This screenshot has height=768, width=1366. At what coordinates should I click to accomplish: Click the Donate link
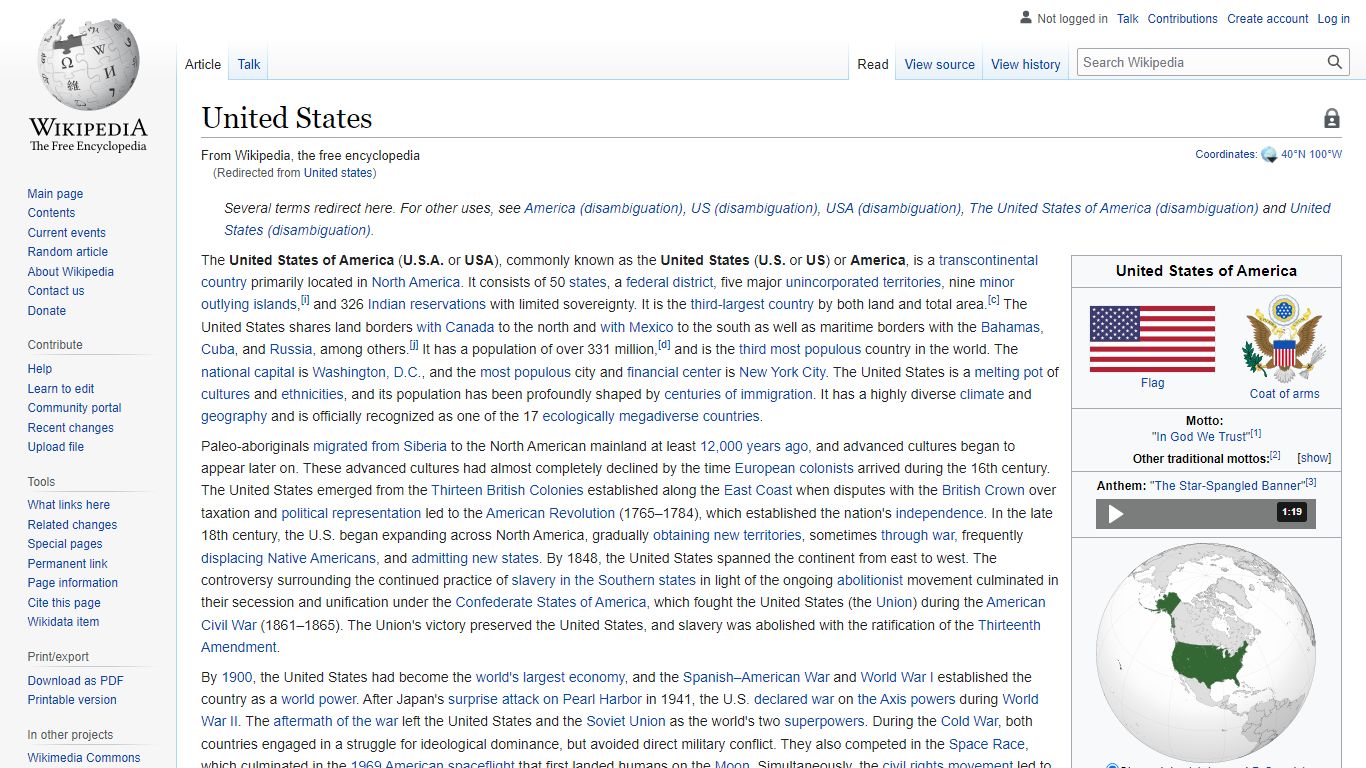[46, 311]
